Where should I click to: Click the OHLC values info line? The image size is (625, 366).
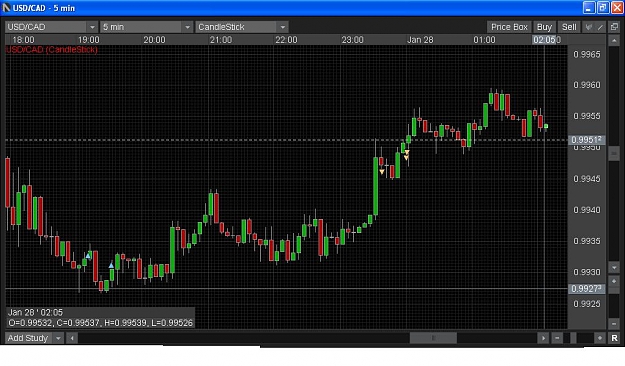pyautogui.click(x=100, y=323)
